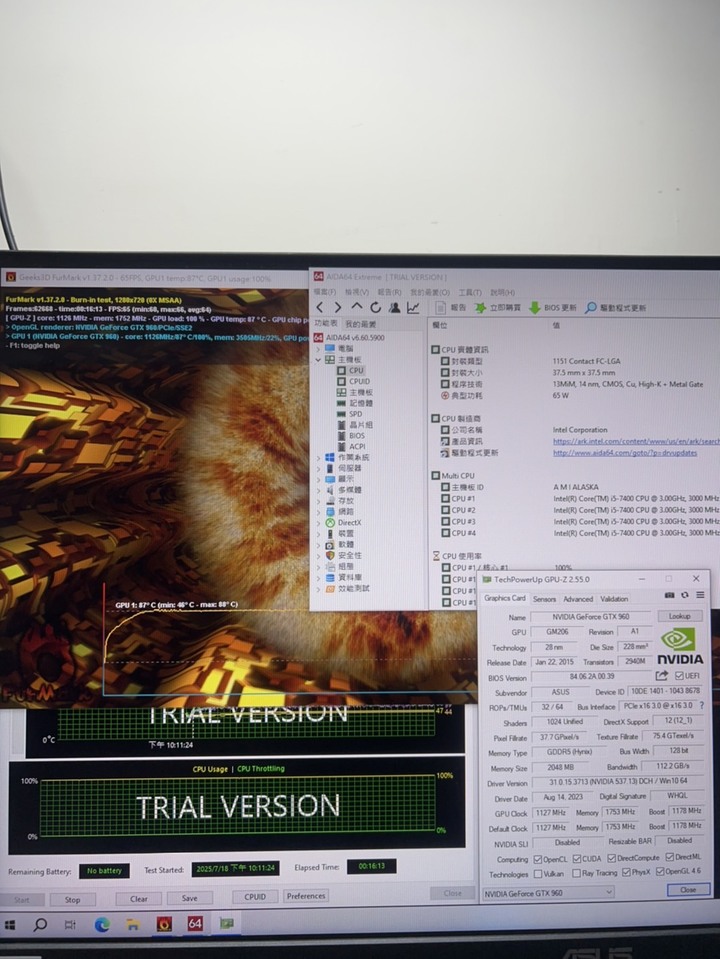Viewport: 720px width, 959px height.
Task: Click Bus Interface question mark in GPU-Z
Action: [702, 706]
